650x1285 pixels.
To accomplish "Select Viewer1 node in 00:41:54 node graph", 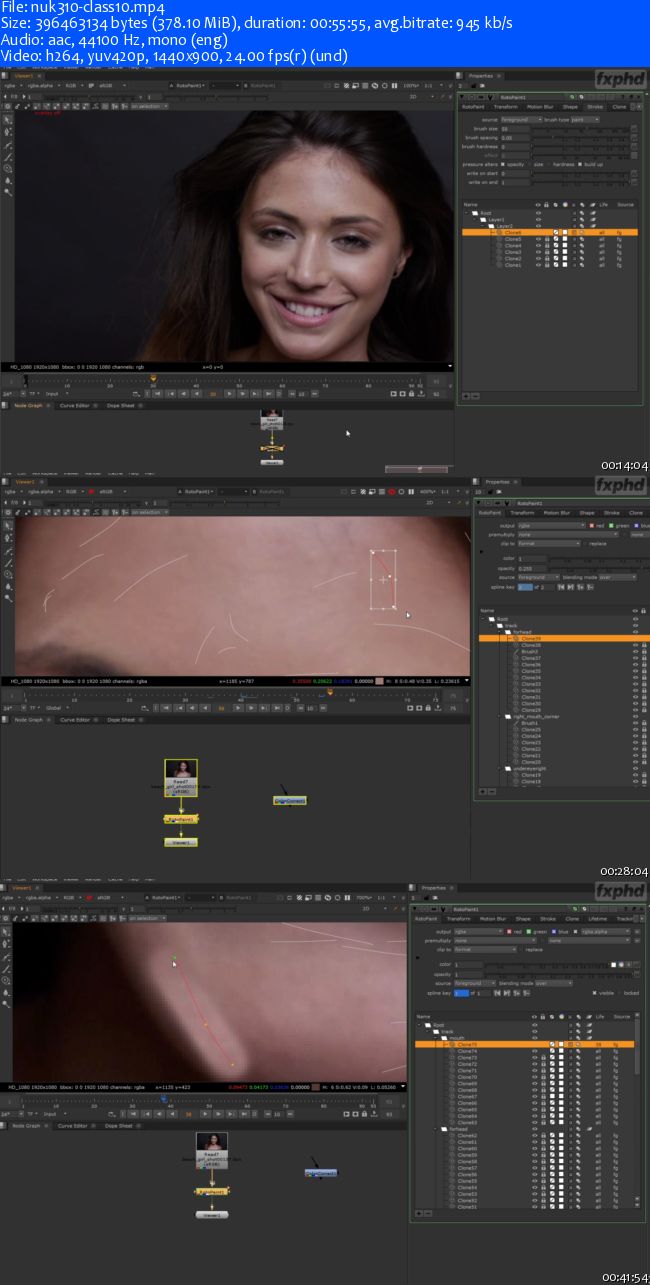I will pyautogui.click(x=211, y=1214).
